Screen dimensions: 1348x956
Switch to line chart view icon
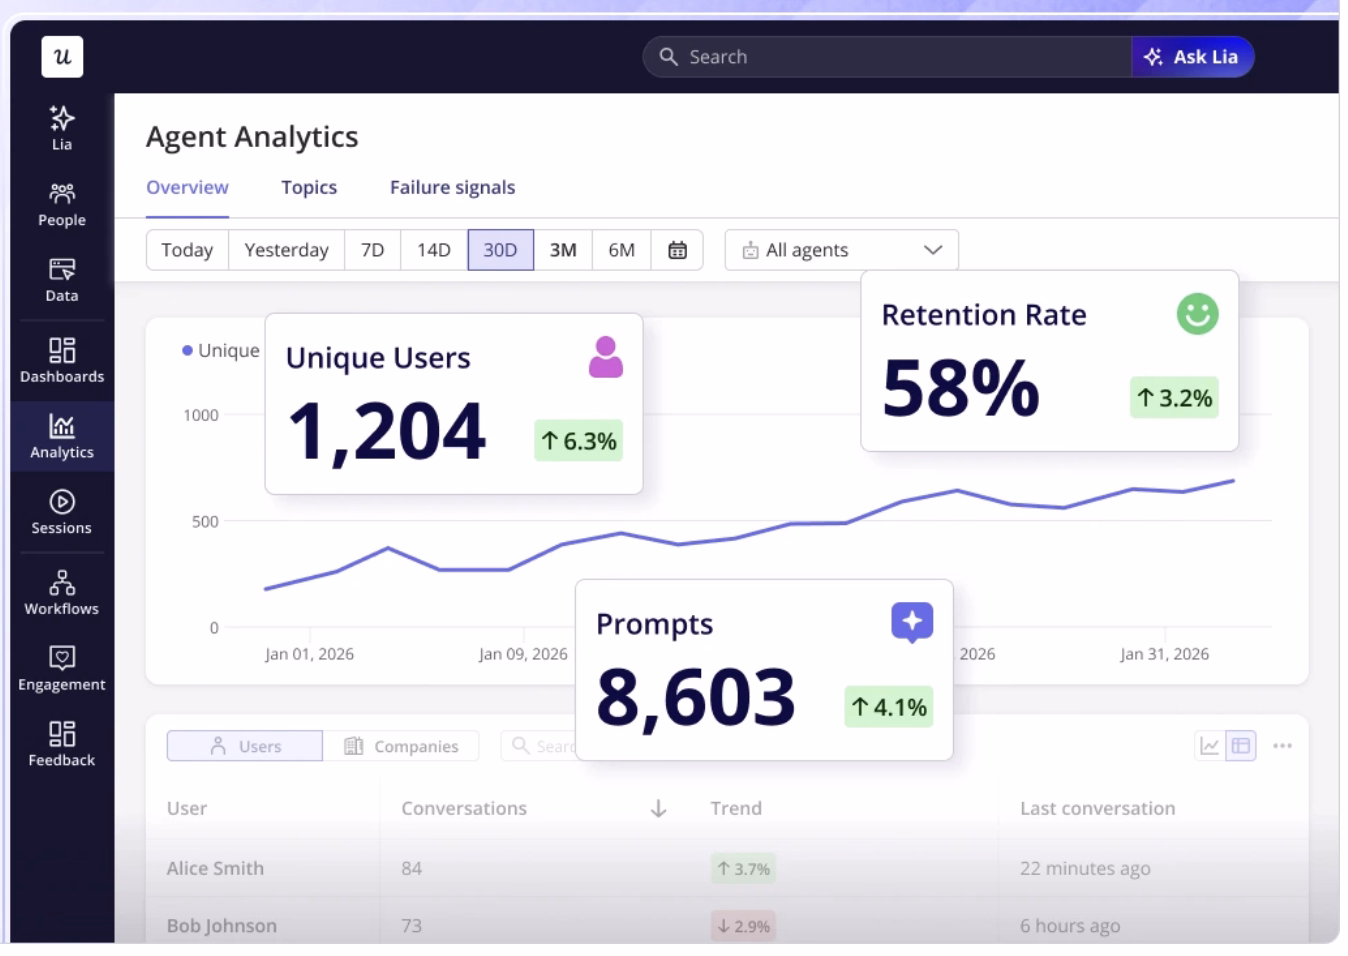(x=1210, y=746)
